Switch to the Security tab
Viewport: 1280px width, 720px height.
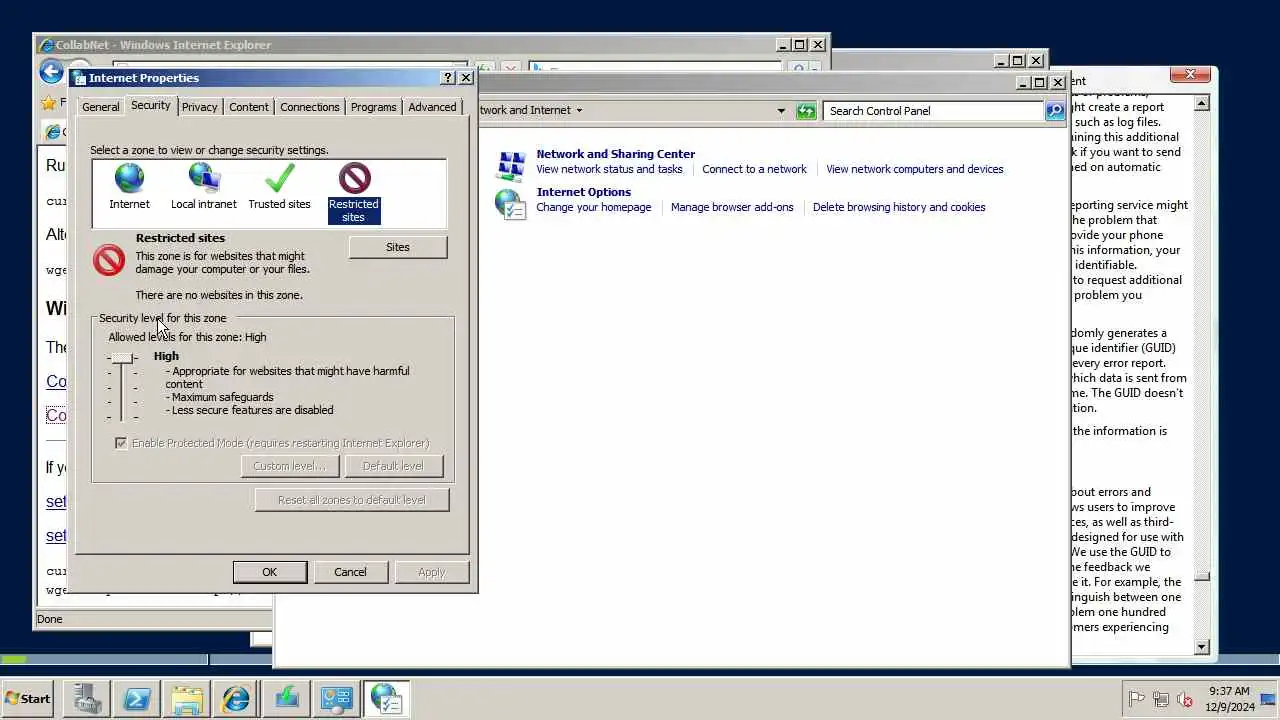(151, 105)
